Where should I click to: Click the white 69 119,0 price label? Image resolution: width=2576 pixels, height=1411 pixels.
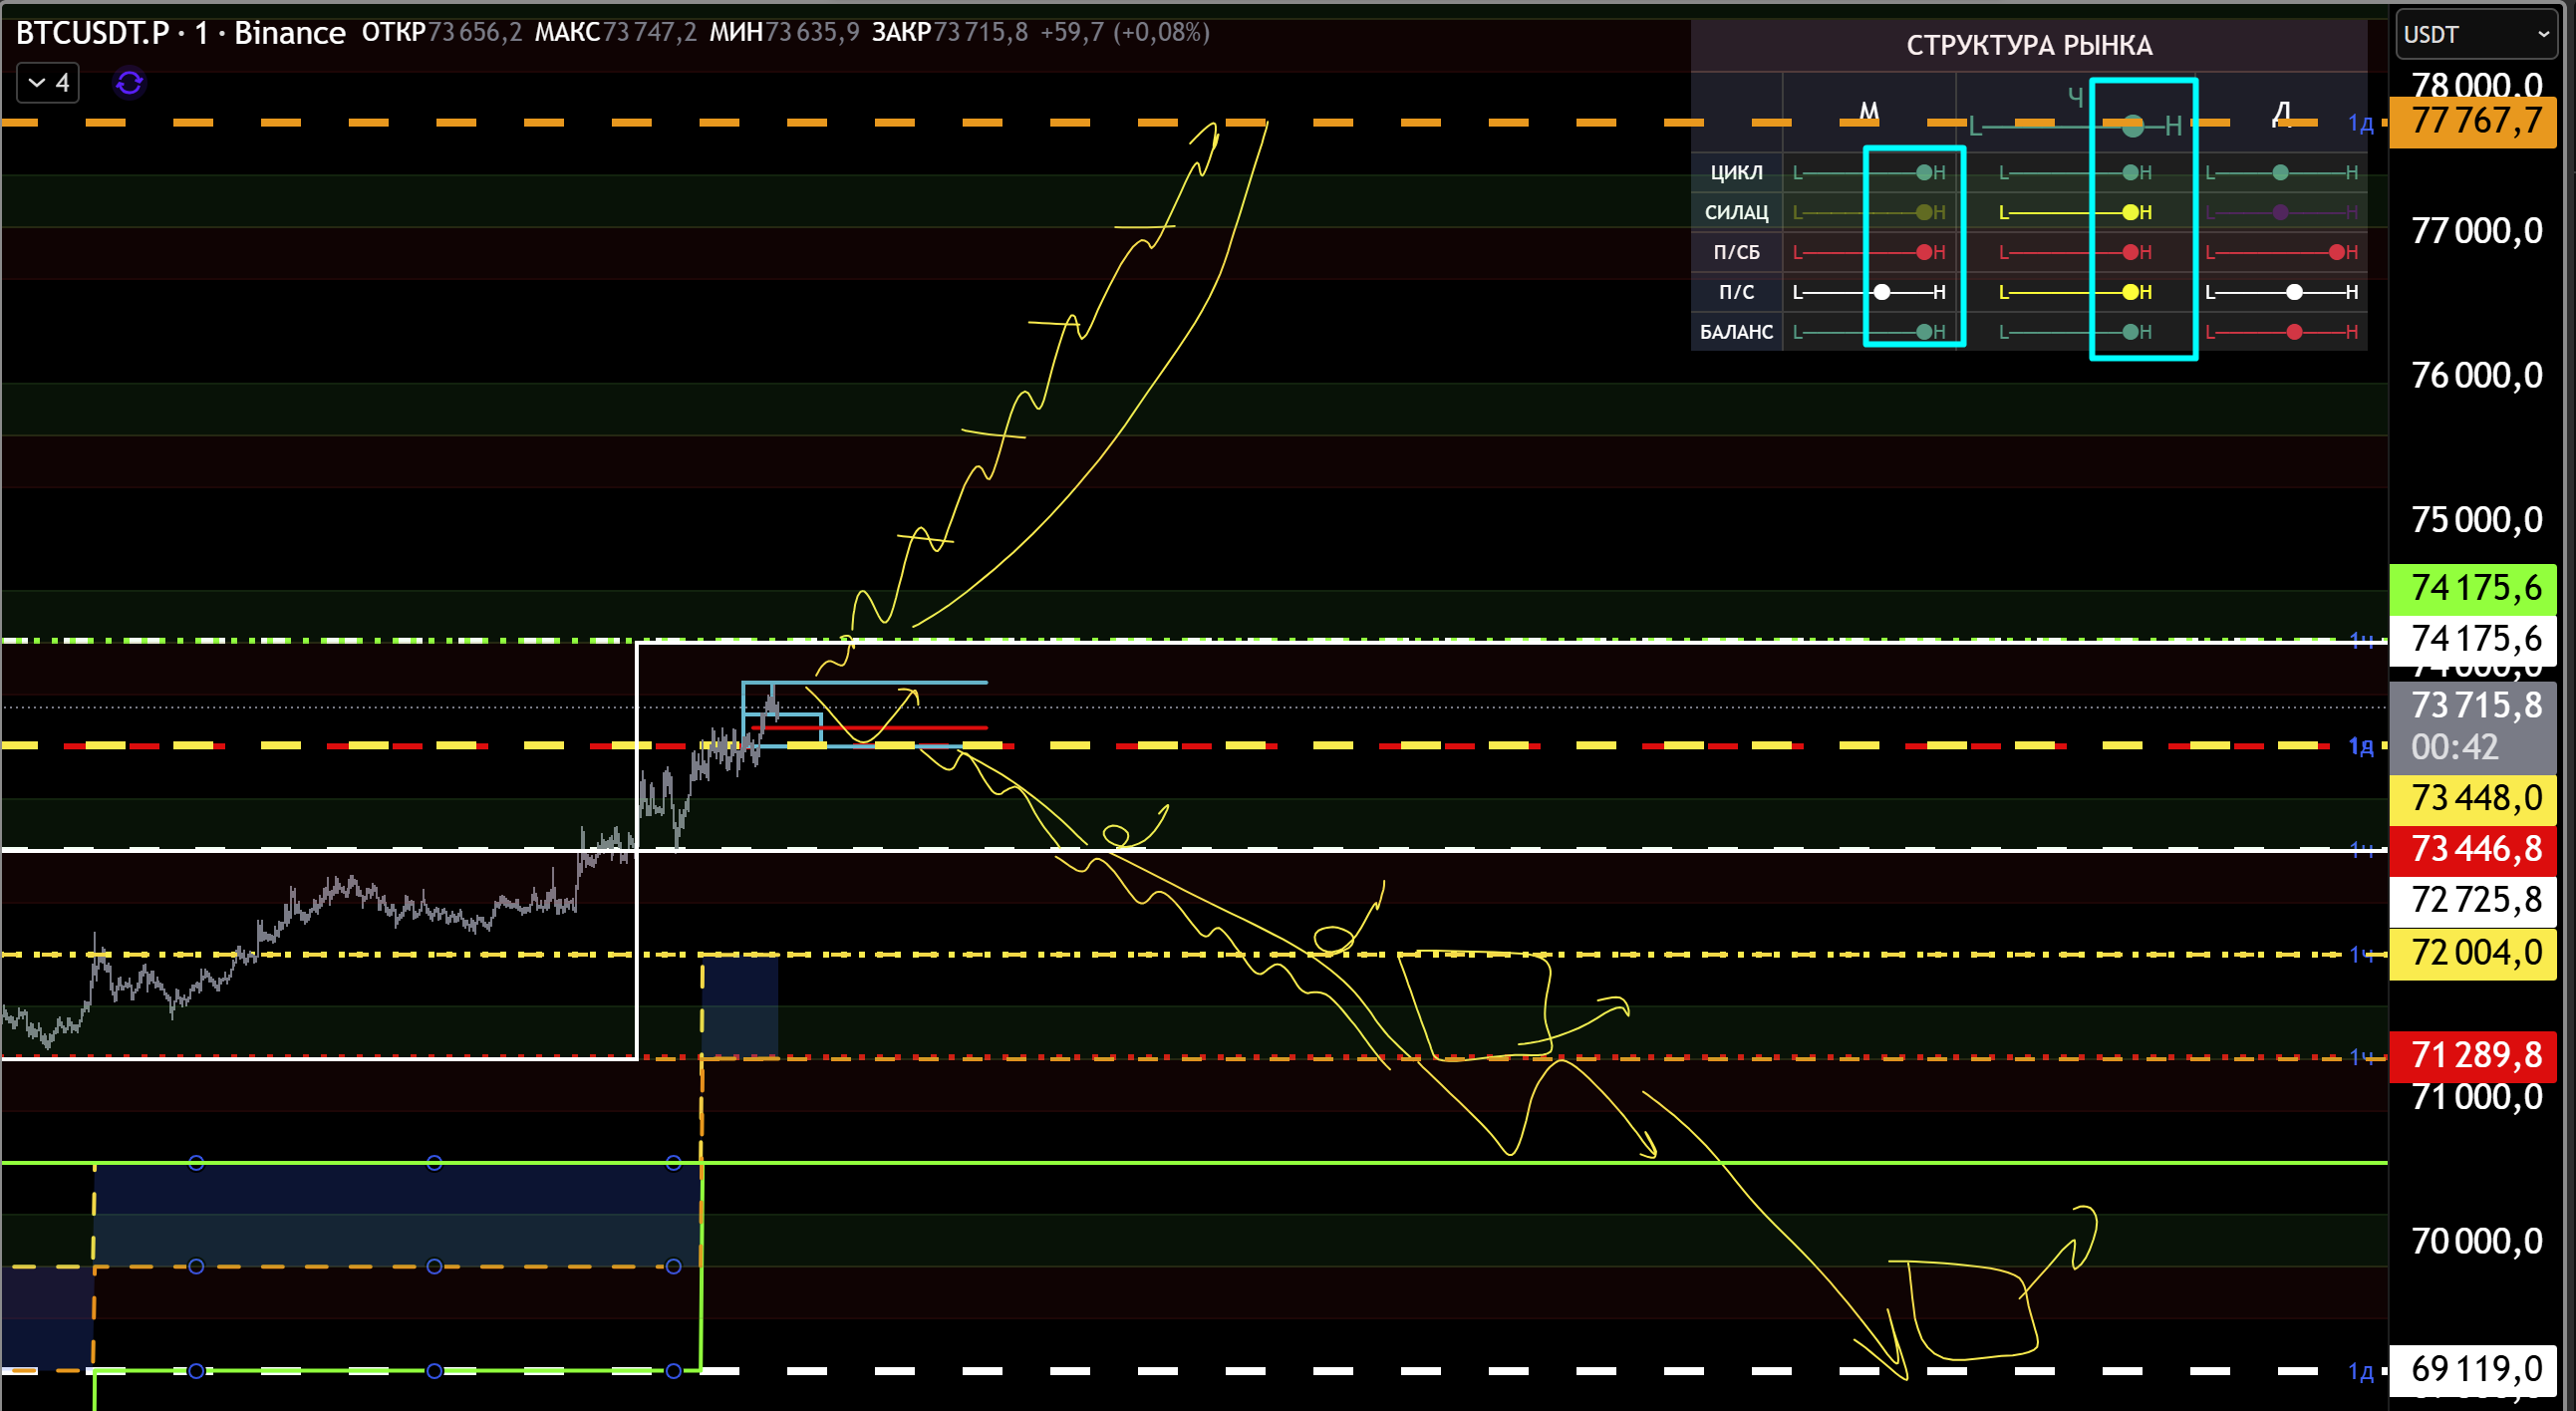pyautogui.click(x=2472, y=1368)
